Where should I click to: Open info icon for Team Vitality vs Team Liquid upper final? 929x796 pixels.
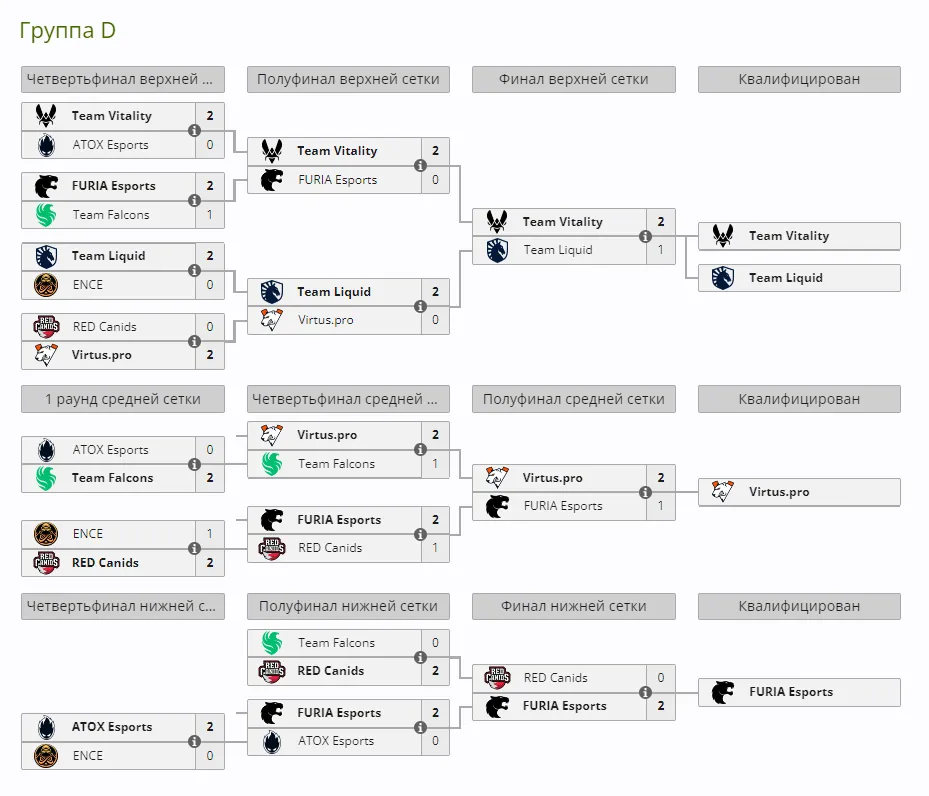click(645, 236)
